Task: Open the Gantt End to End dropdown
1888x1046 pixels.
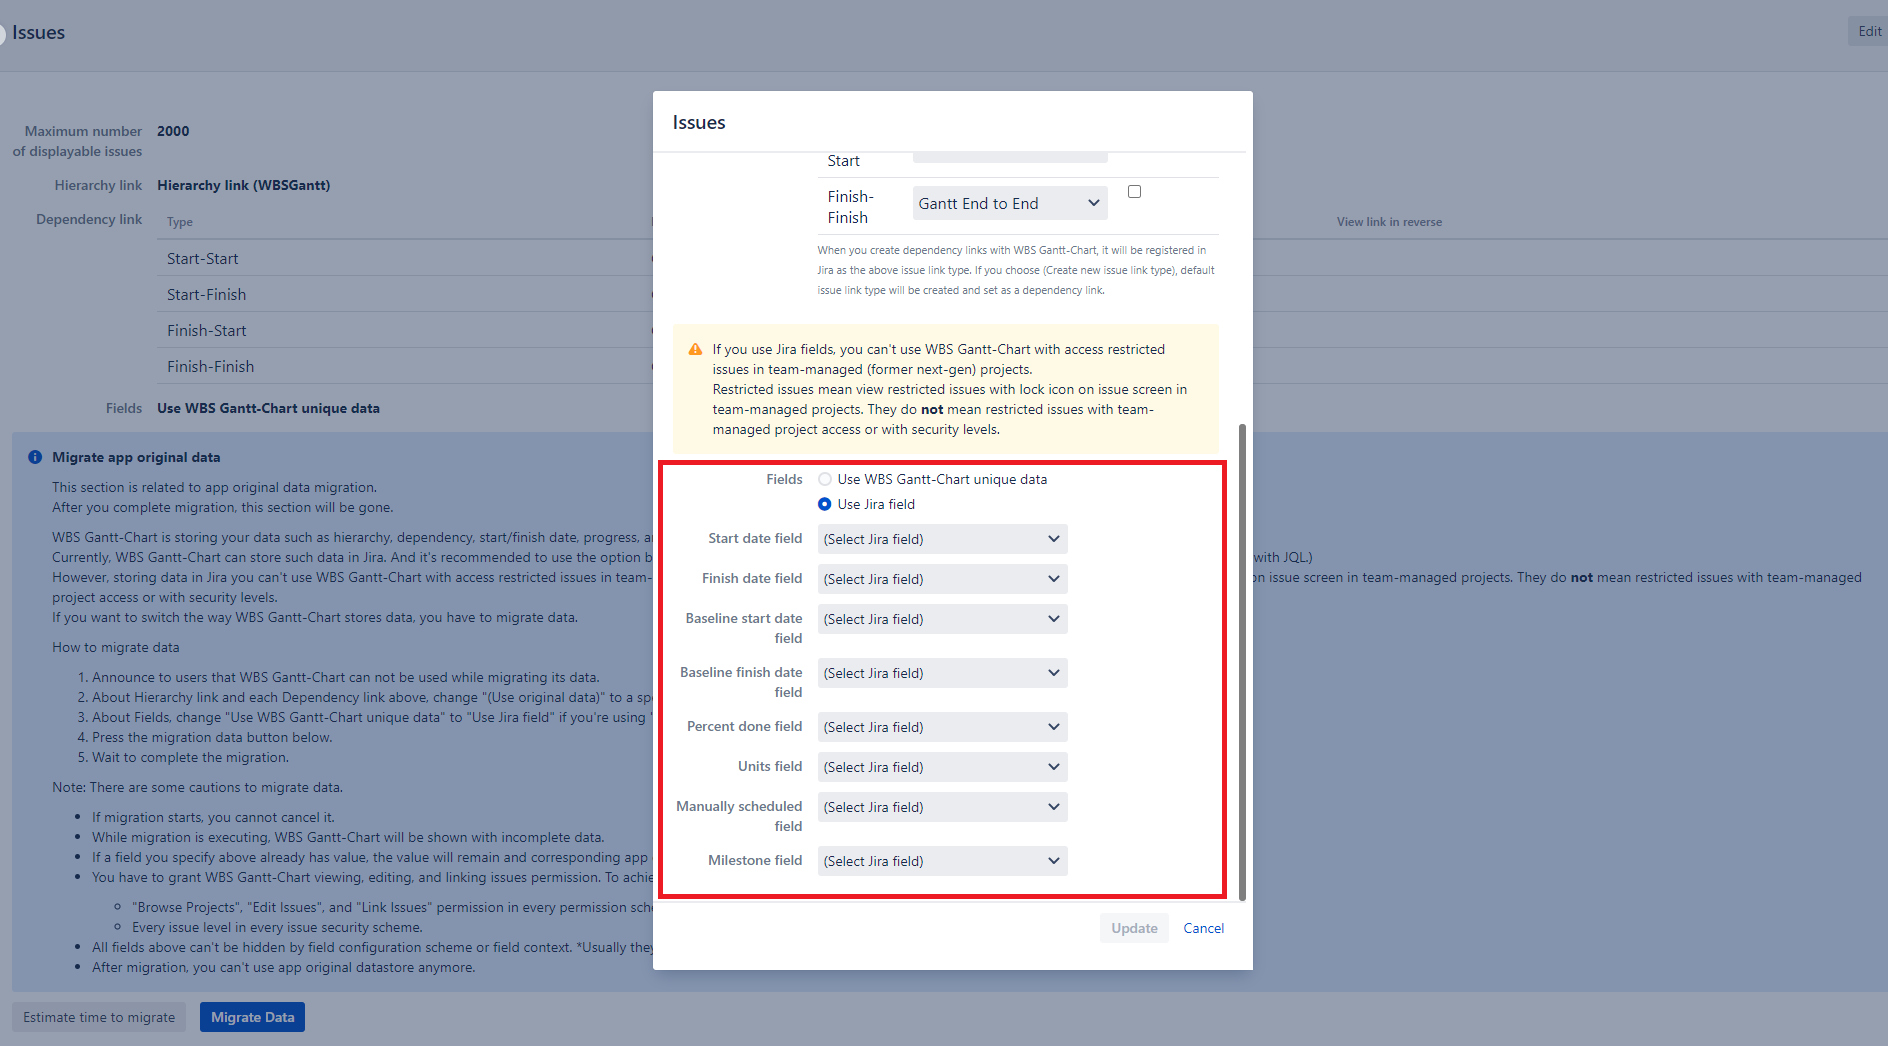Action: [x=1009, y=204]
